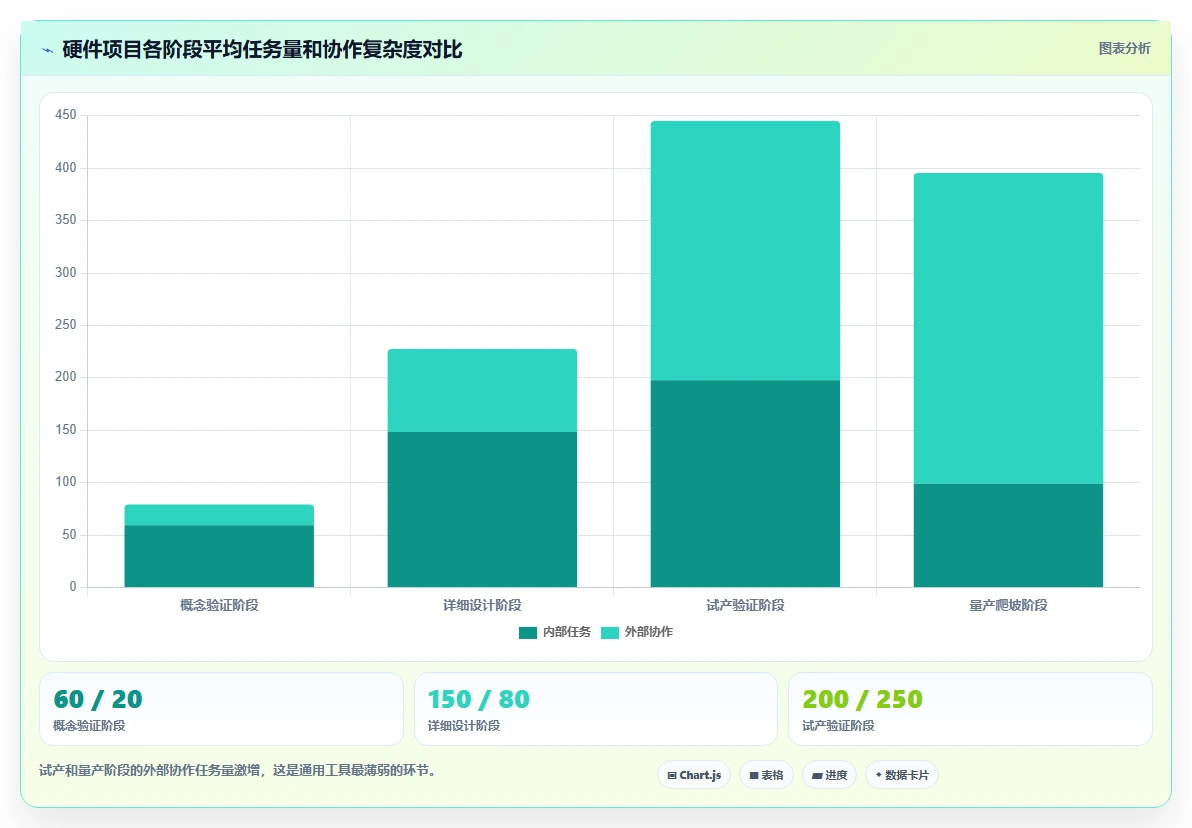Click 概念验证阶段 external collaboration bar segment
This screenshot has width=1192, height=828.
[x=219, y=515]
